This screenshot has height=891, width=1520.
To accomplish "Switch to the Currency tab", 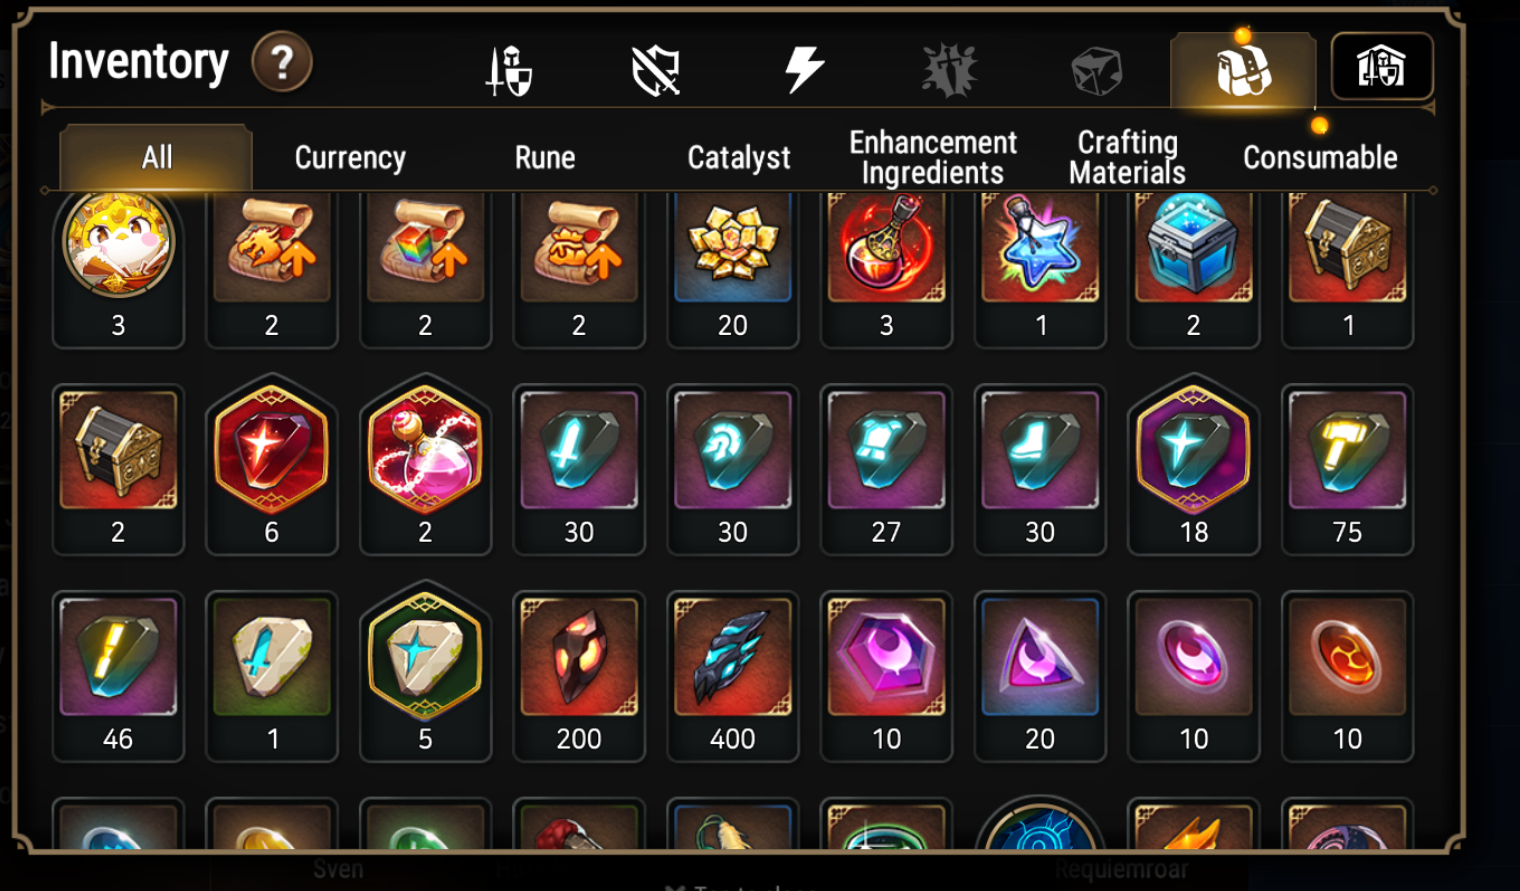I will [350, 157].
